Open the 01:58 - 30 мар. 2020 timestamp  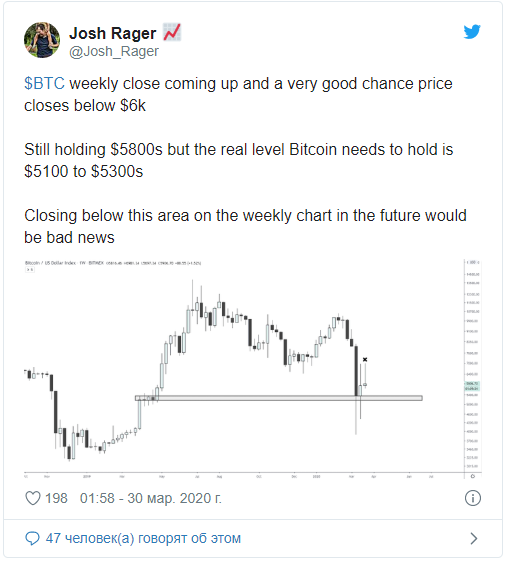(x=151, y=498)
